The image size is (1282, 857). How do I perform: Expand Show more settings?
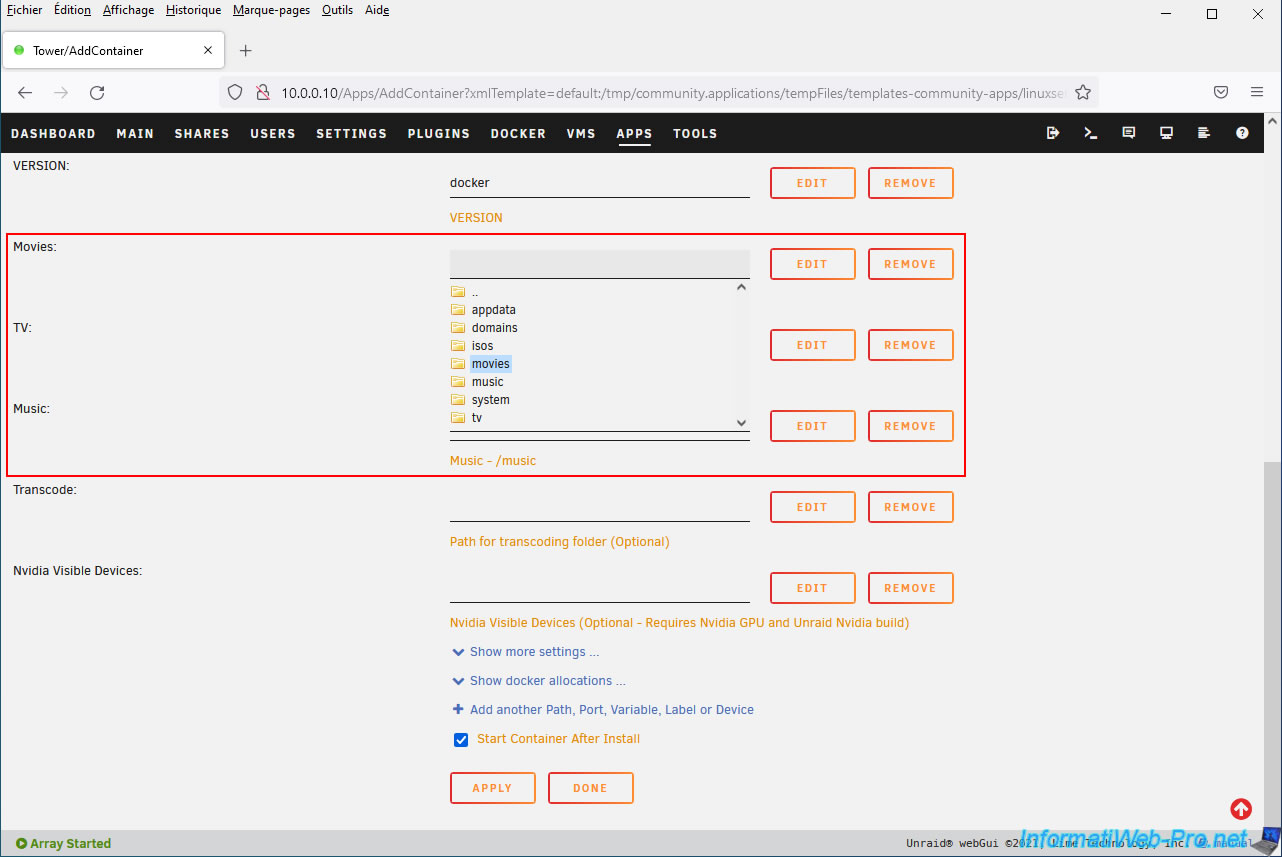point(534,652)
